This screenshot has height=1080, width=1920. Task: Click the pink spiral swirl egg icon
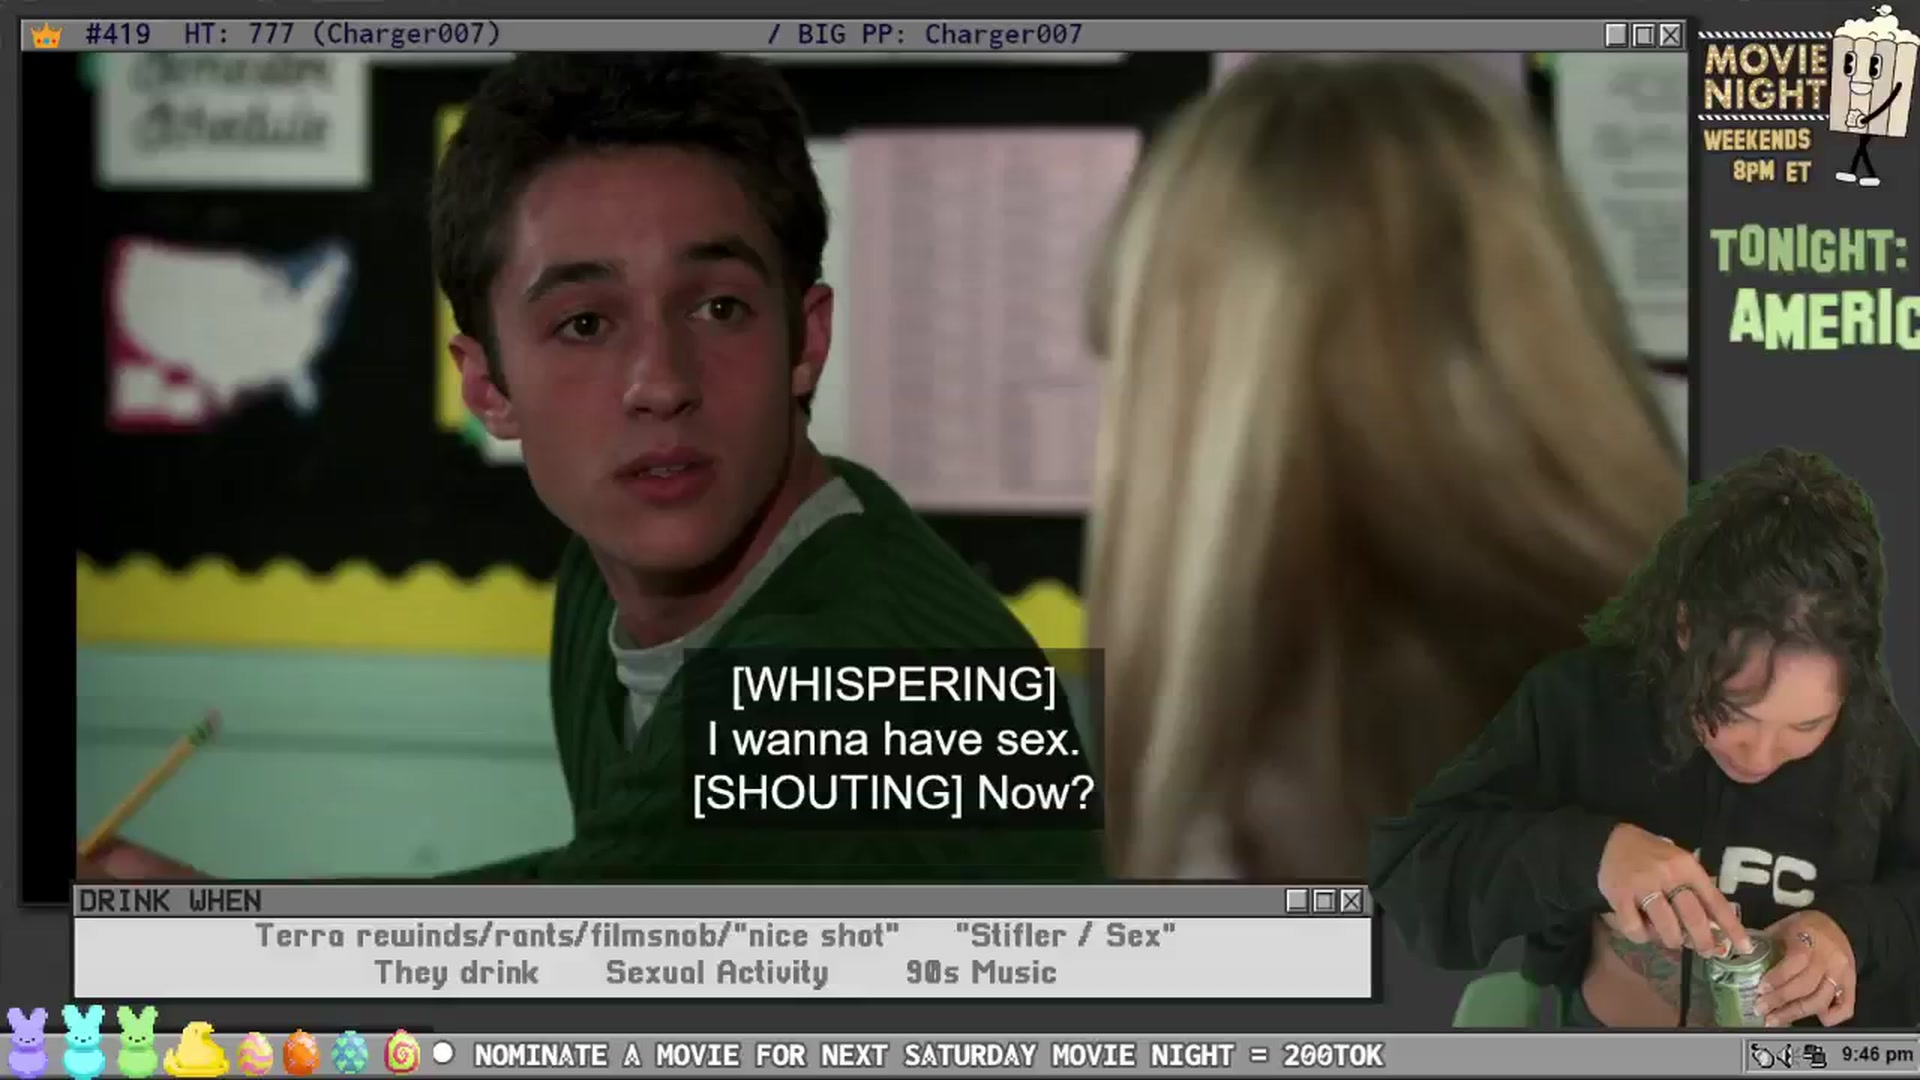pos(402,1052)
